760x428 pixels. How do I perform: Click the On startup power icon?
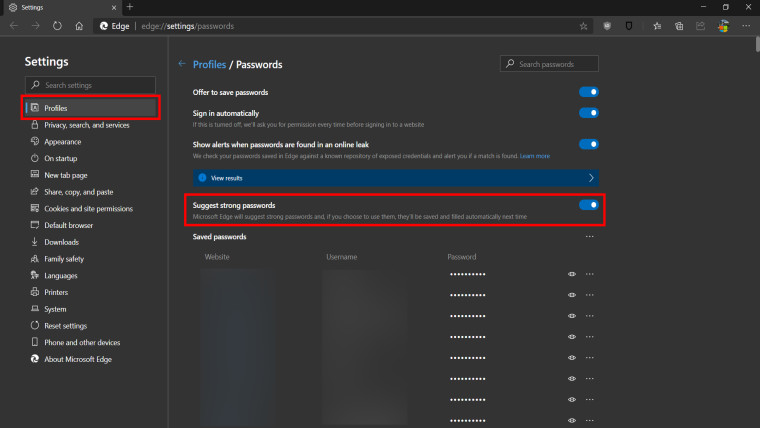coord(34,158)
